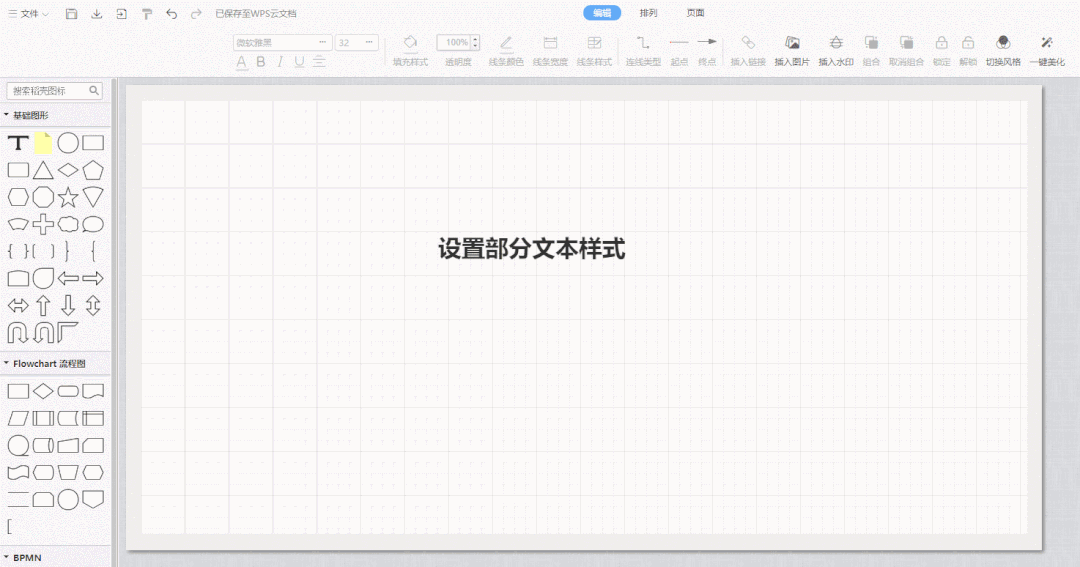Open the 文件 file menu dropdown
This screenshot has height=567, width=1080.
click(x=28, y=14)
